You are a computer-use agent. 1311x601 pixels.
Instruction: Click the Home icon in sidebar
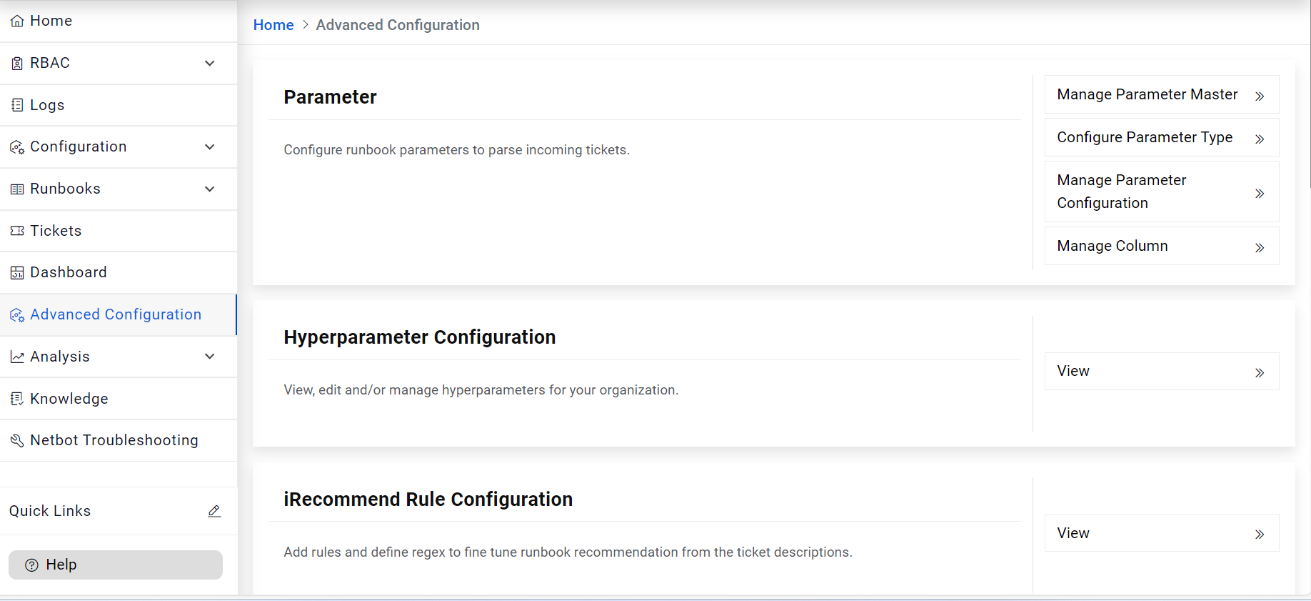click(x=17, y=21)
